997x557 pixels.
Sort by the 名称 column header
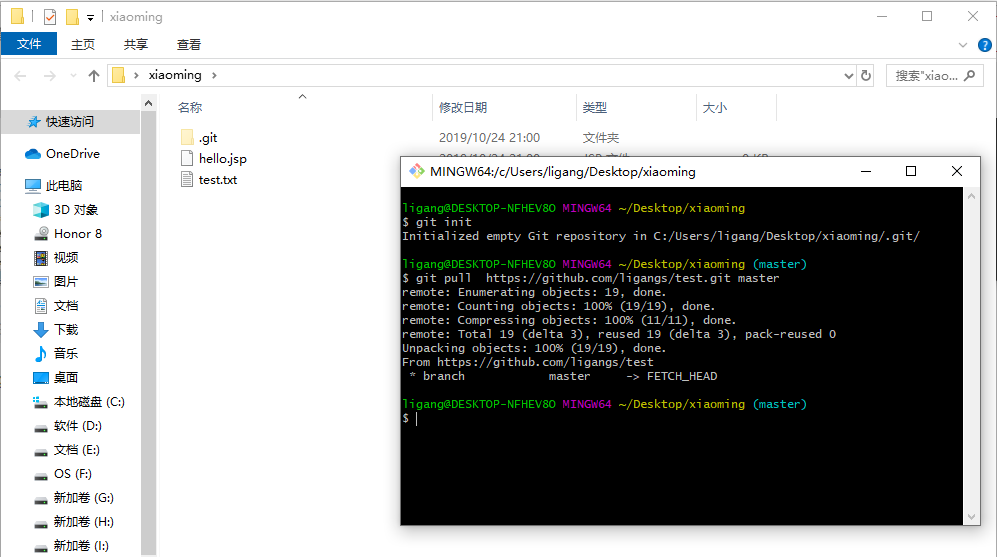[x=190, y=107]
